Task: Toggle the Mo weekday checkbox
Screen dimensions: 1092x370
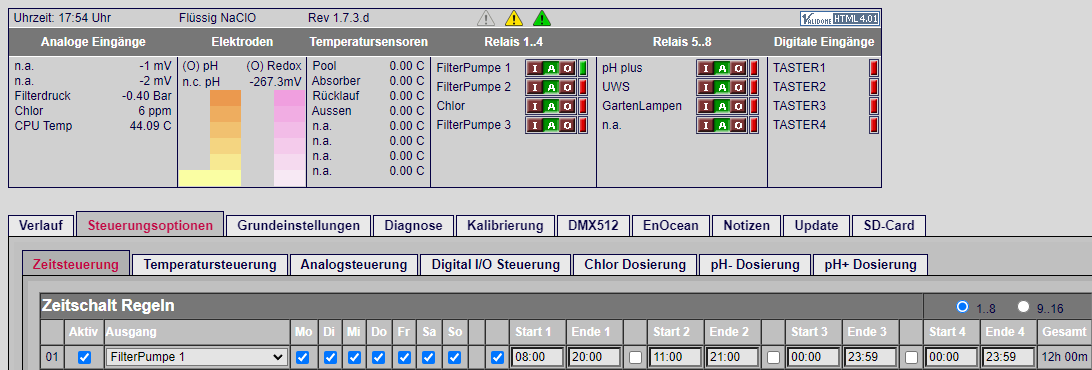Action: (302, 357)
